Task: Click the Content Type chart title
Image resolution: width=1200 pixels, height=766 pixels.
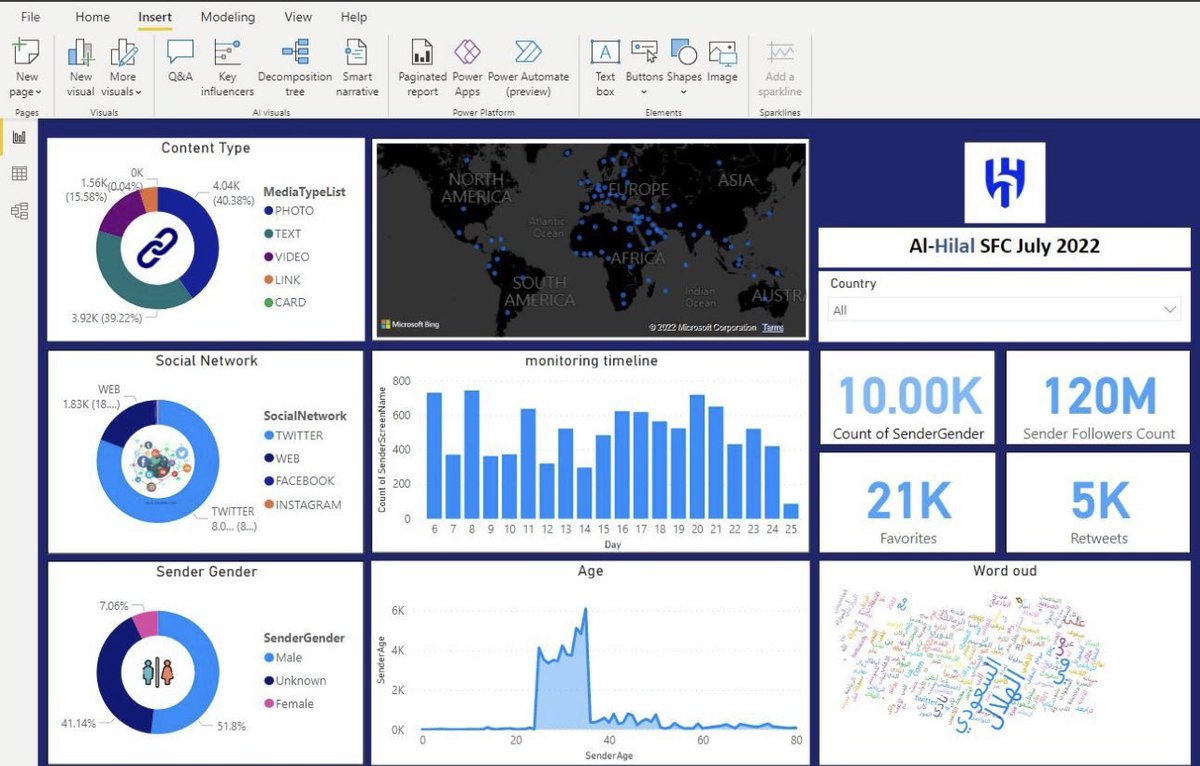Action: tap(206, 148)
